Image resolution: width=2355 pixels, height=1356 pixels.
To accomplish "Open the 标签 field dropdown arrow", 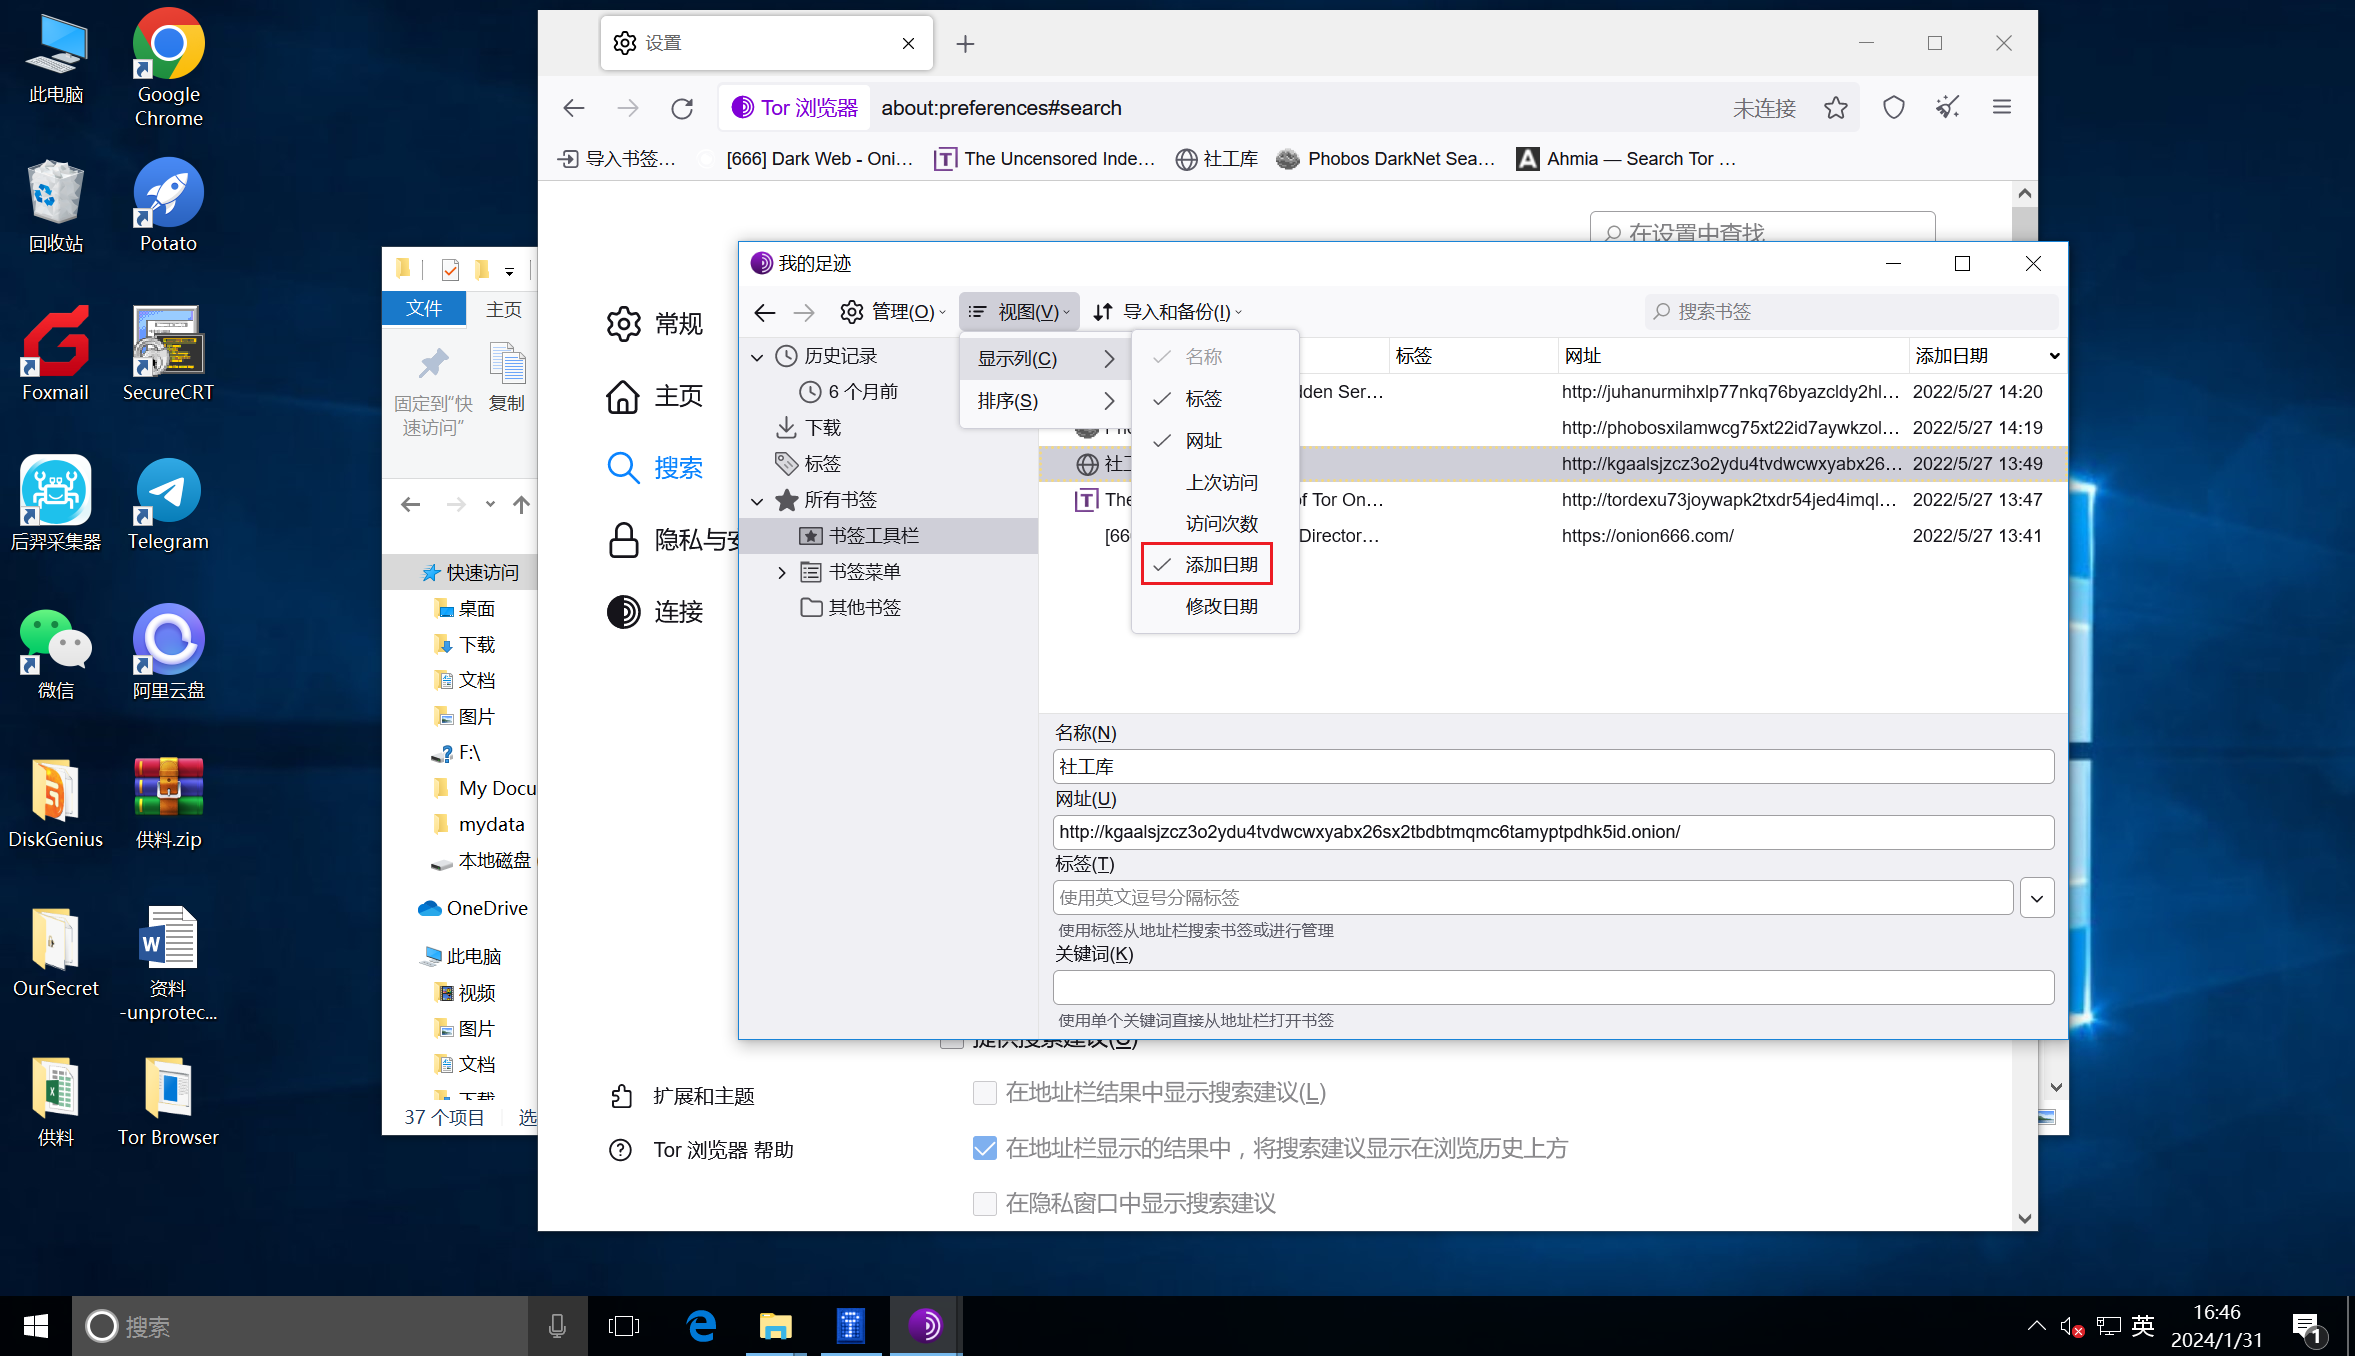I will pyautogui.click(x=2036, y=898).
